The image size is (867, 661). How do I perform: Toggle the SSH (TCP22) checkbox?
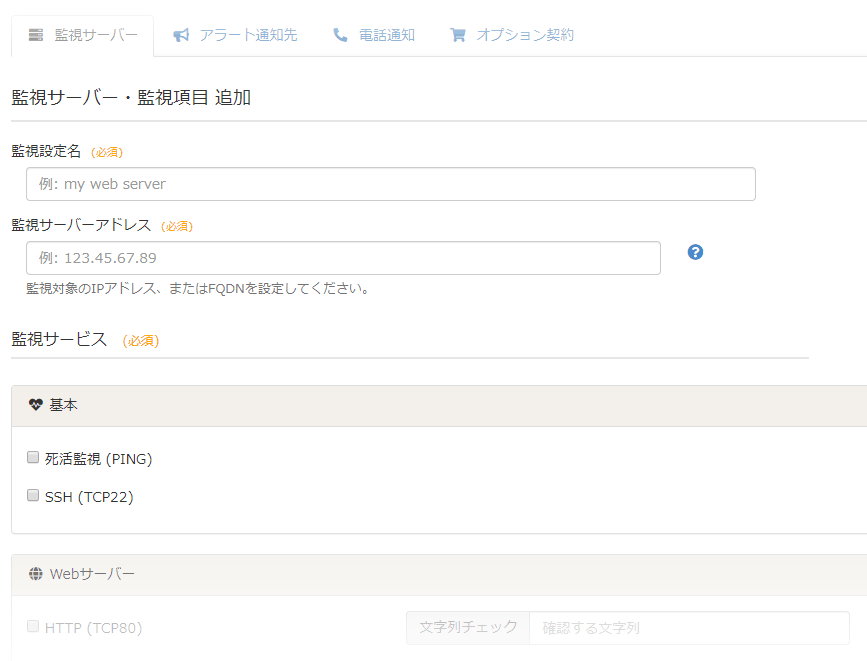click(33, 496)
